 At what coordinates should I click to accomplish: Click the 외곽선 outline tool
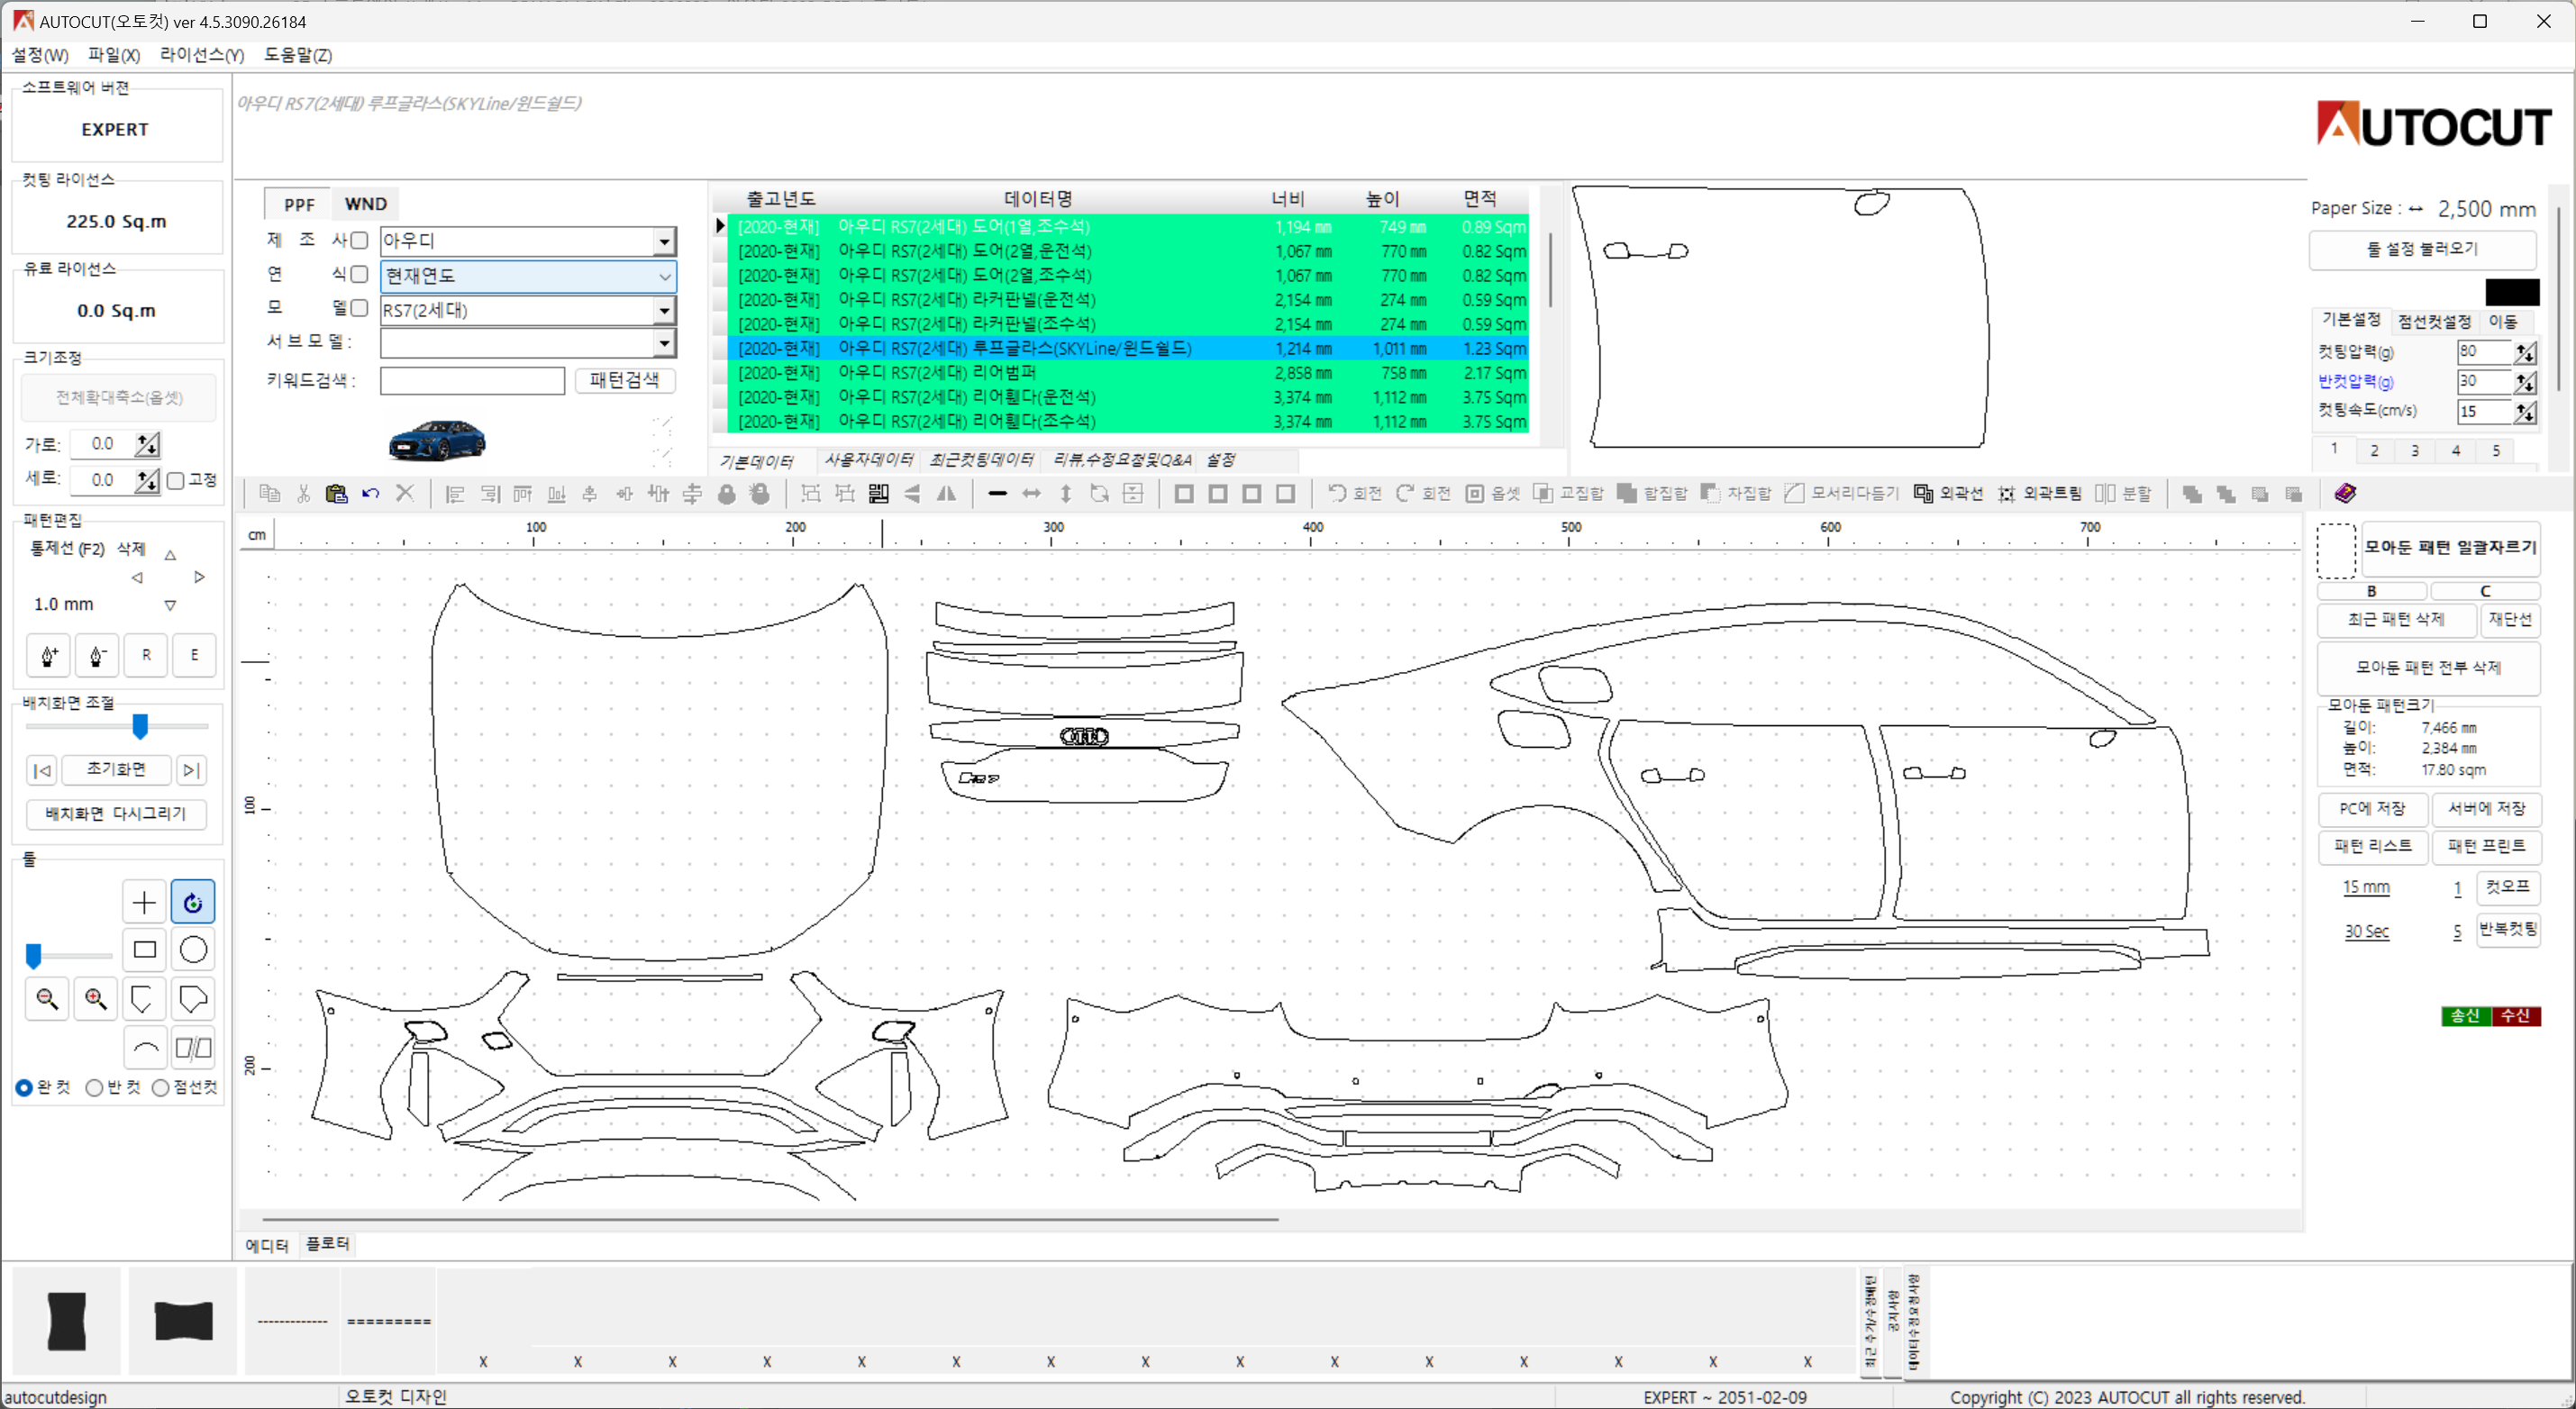click(x=1948, y=493)
